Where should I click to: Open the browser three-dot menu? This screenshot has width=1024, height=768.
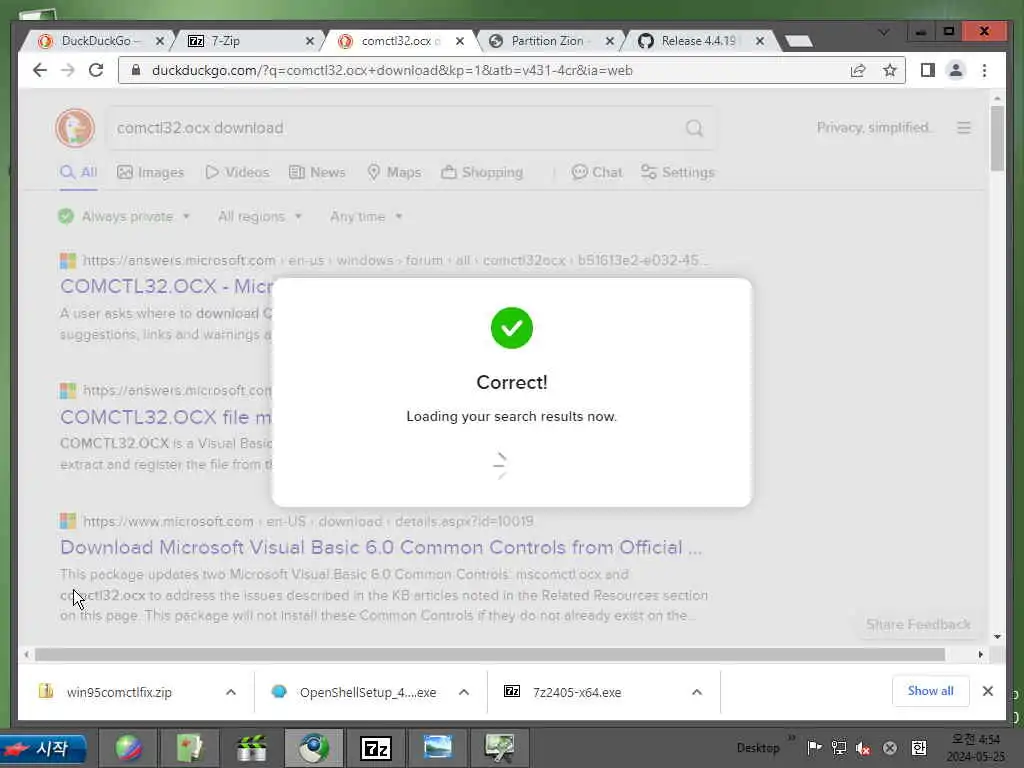(x=984, y=71)
